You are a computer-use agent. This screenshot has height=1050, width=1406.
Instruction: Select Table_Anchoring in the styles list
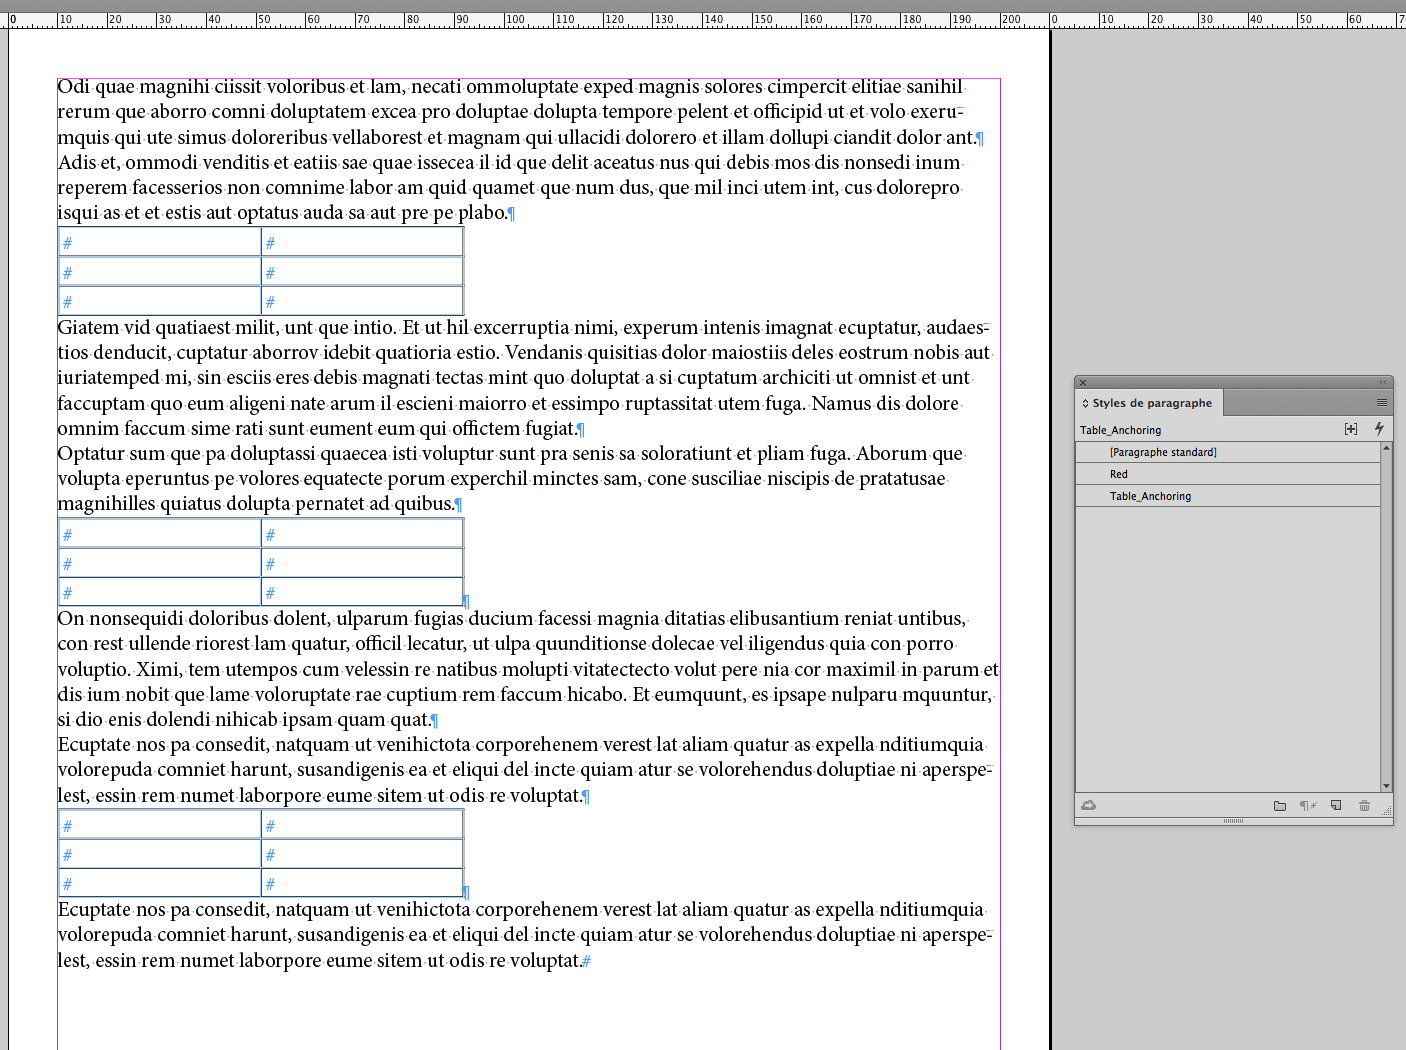point(1228,496)
